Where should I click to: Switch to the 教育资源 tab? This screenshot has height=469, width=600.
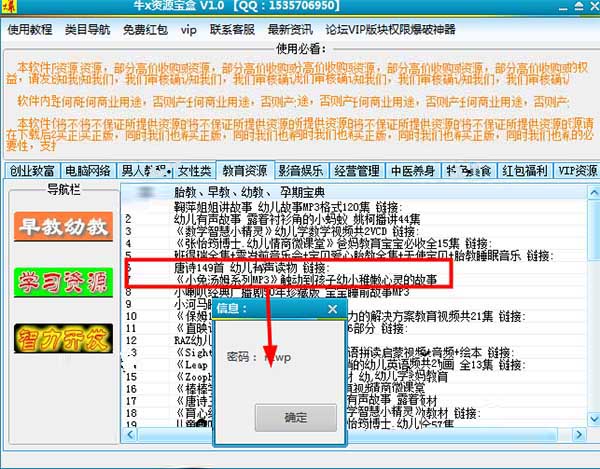point(245,170)
